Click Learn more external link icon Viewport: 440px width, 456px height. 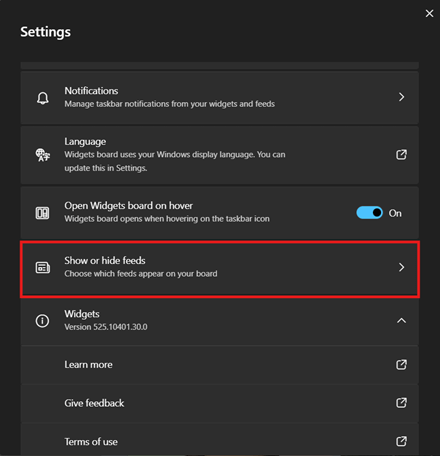(x=401, y=364)
